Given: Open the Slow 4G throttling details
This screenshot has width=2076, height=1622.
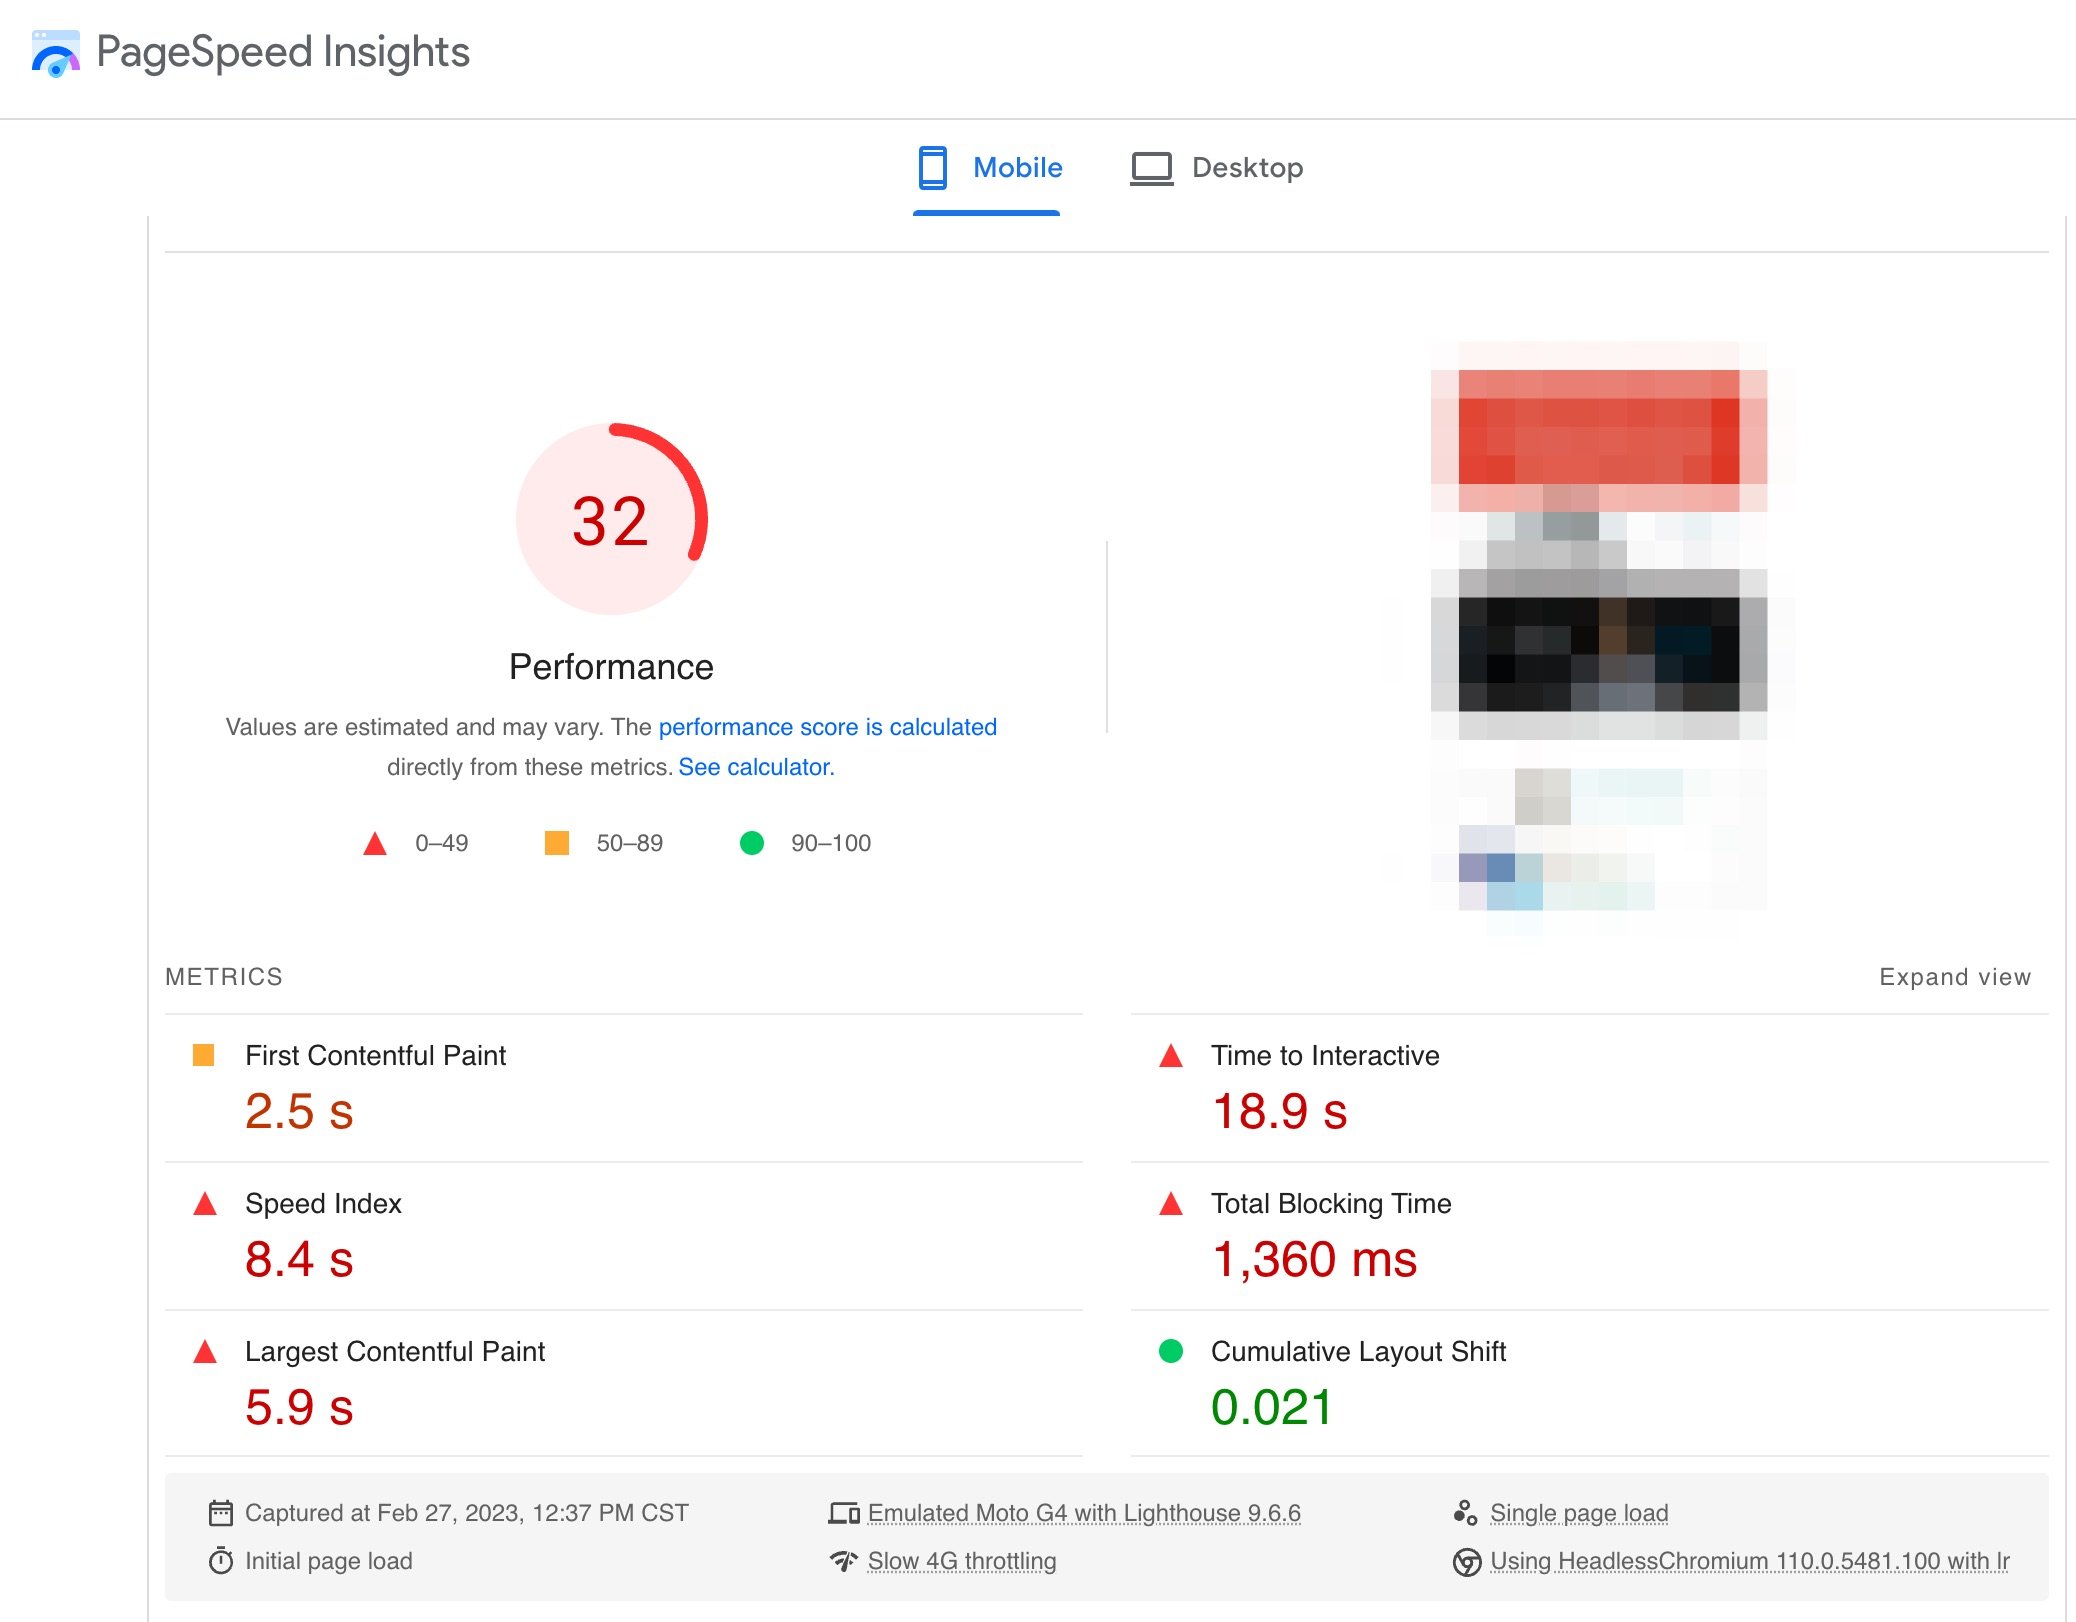Looking at the screenshot, I should 962,1561.
